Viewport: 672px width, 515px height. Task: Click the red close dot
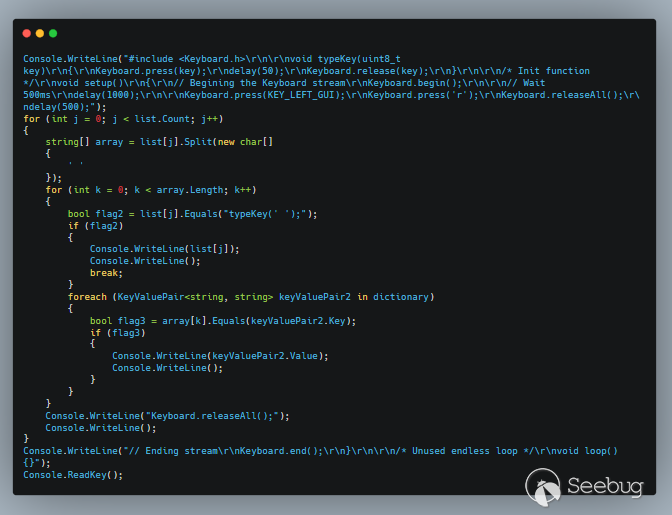(27, 33)
